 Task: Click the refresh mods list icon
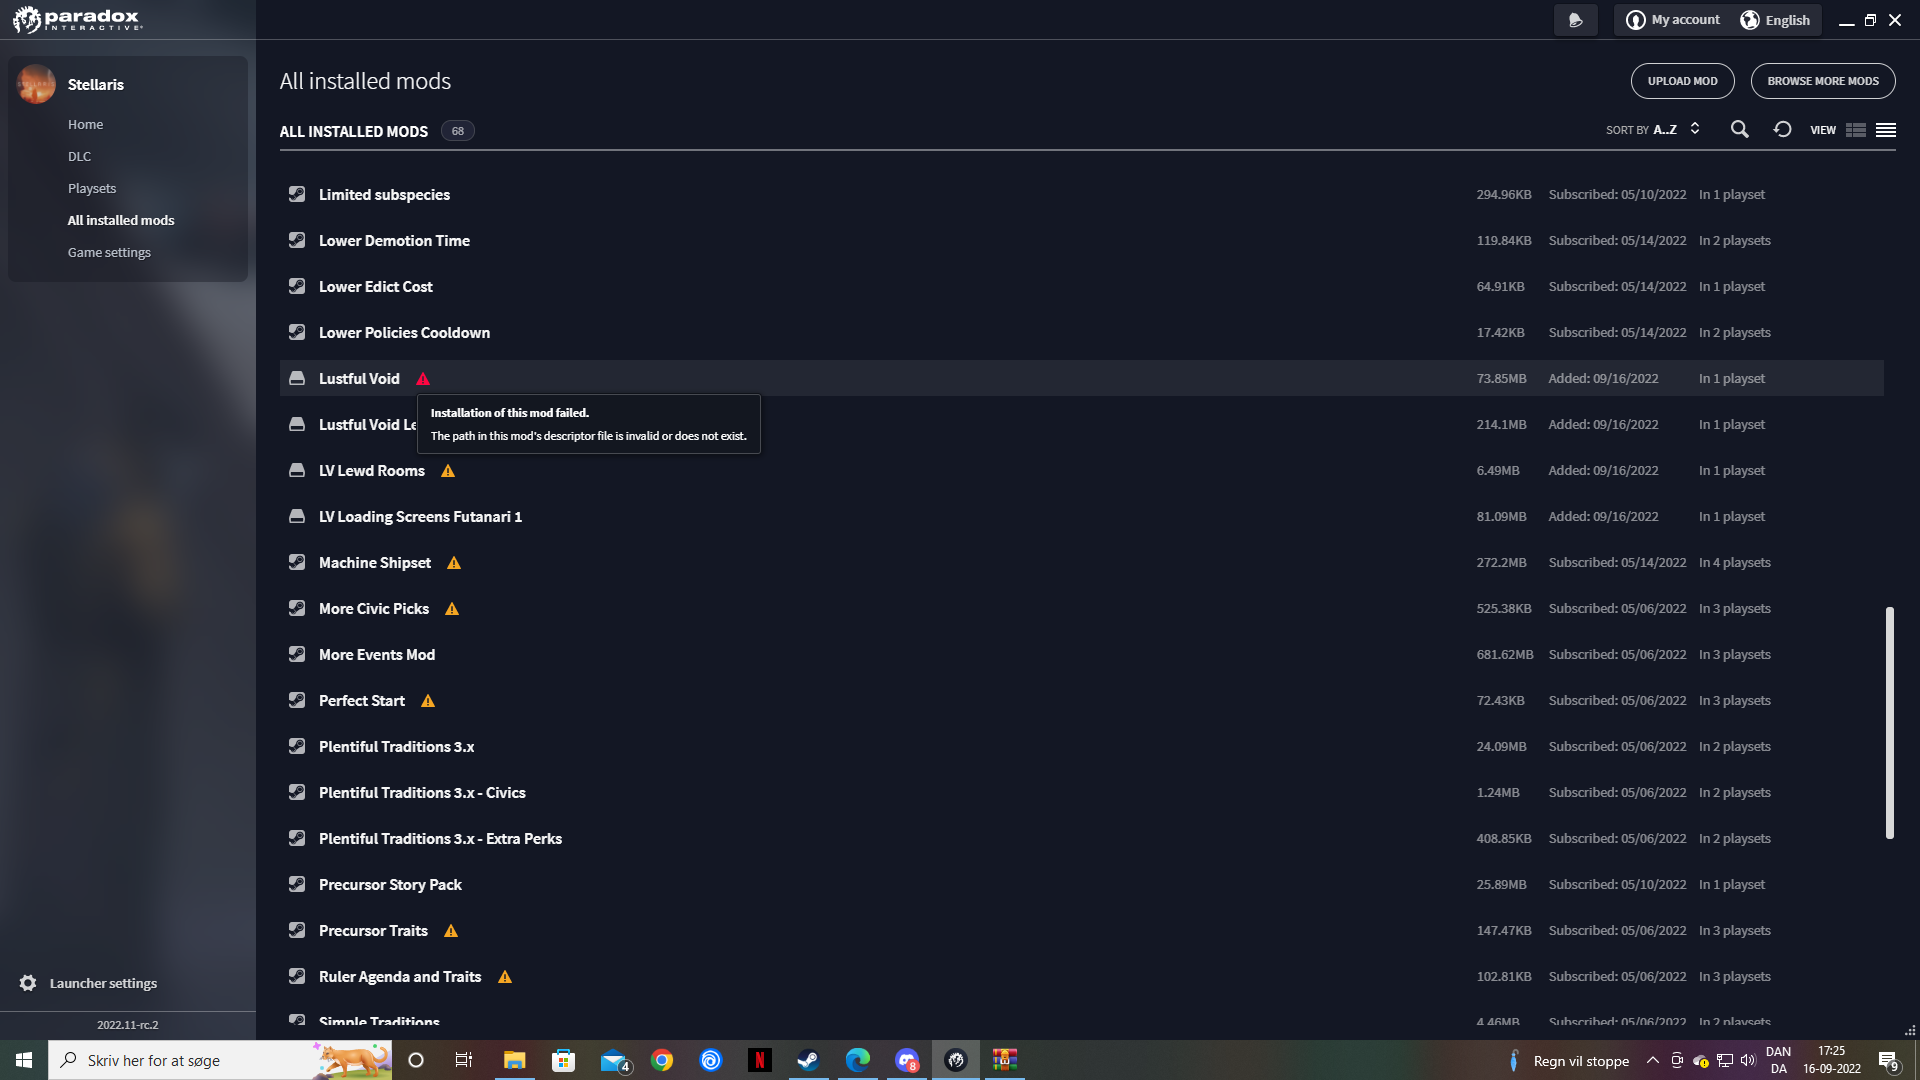(1782, 130)
